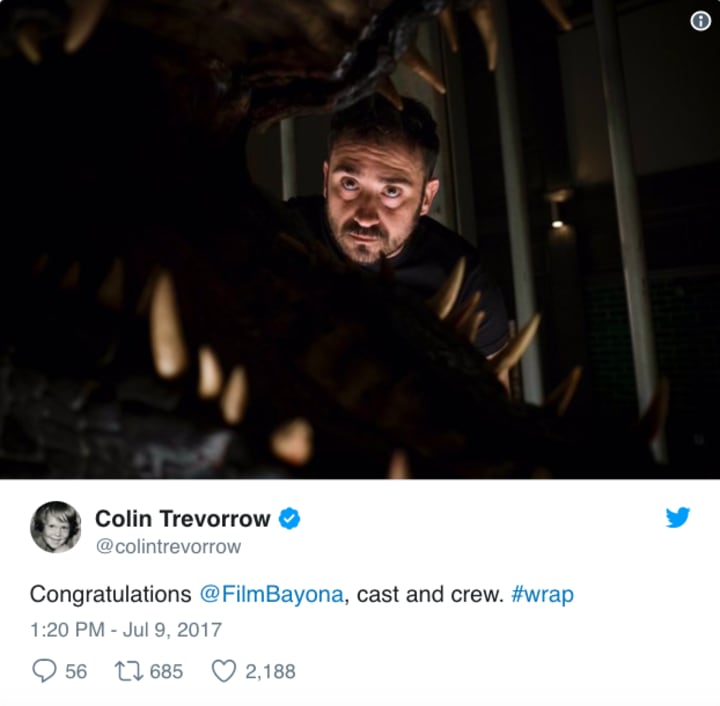Like the tweet with the heart icon
The height and width of the screenshot is (706, 720).
[x=224, y=671]
